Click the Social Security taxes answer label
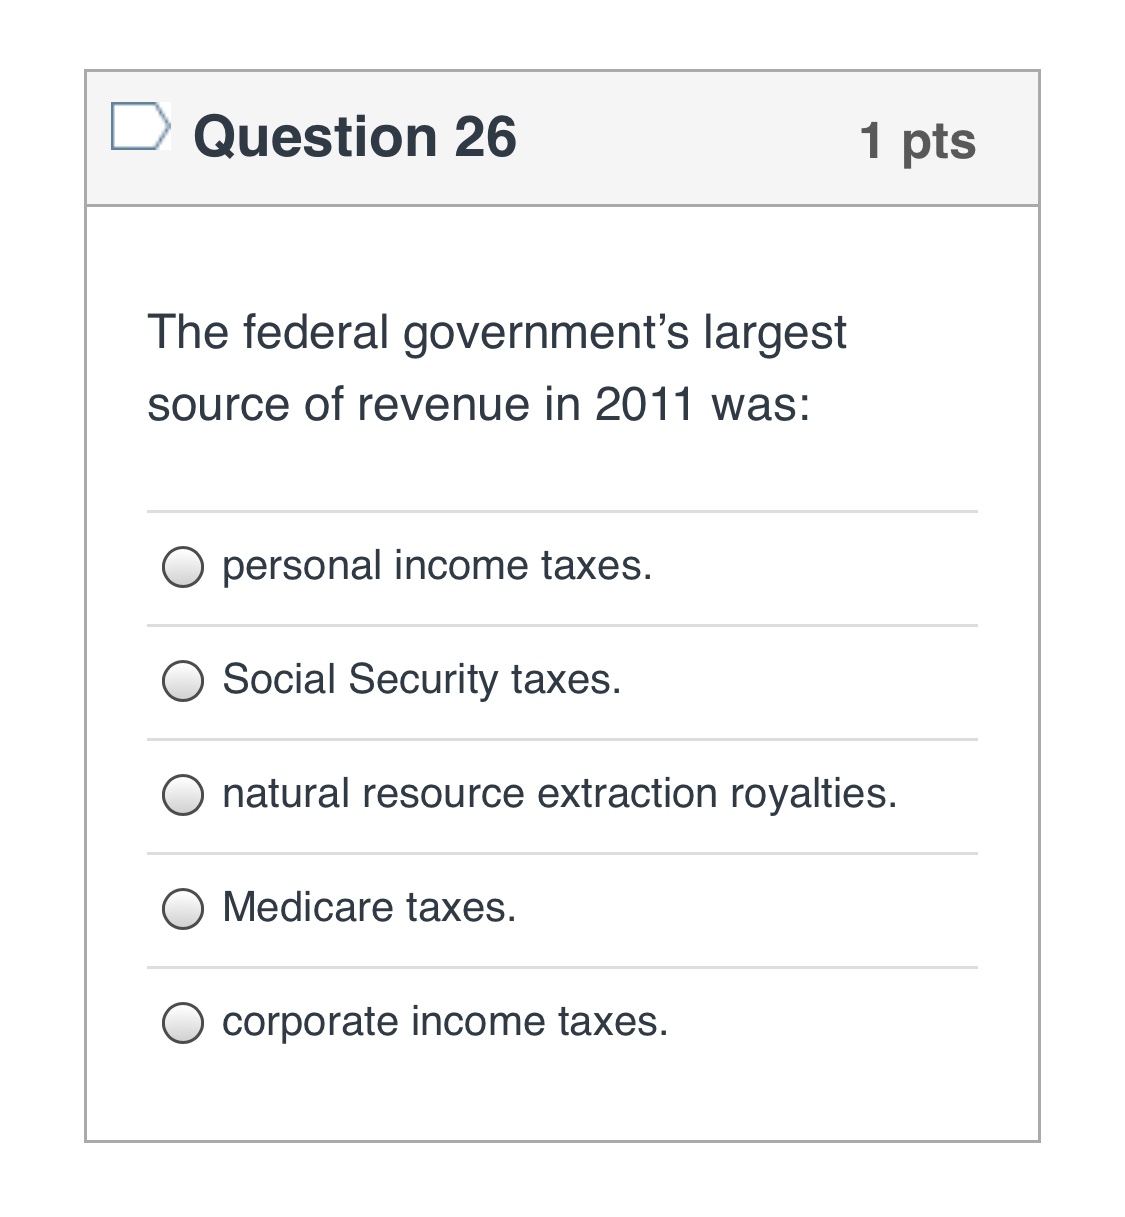 point(421,681)
